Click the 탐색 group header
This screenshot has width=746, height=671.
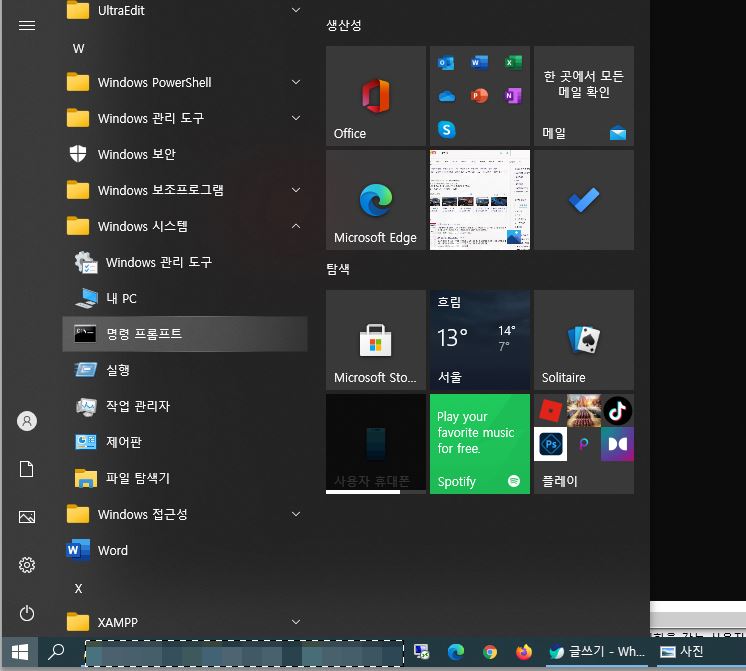pyautogui.click(x=338, y=269)
